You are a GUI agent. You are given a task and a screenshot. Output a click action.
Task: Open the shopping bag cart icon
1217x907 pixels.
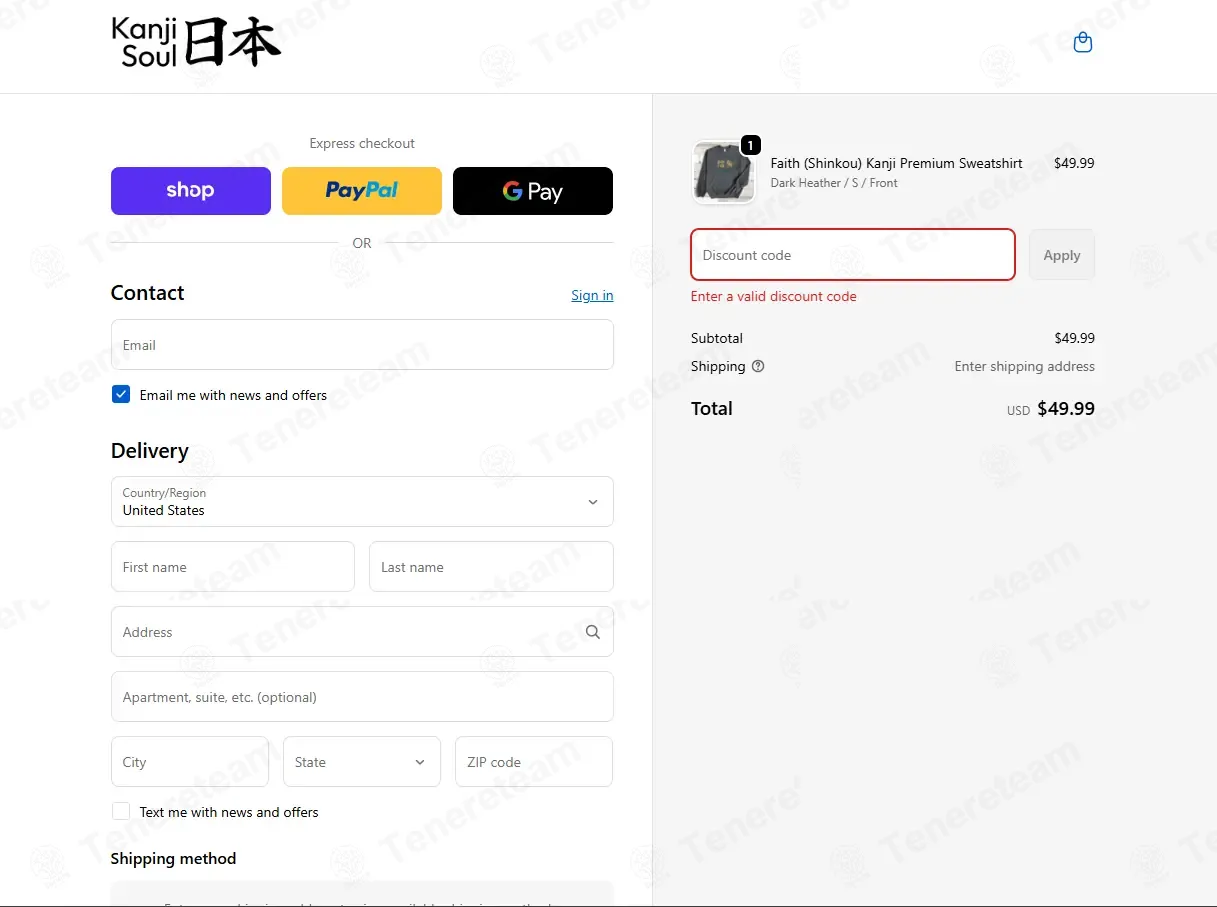click(1082, 43)
